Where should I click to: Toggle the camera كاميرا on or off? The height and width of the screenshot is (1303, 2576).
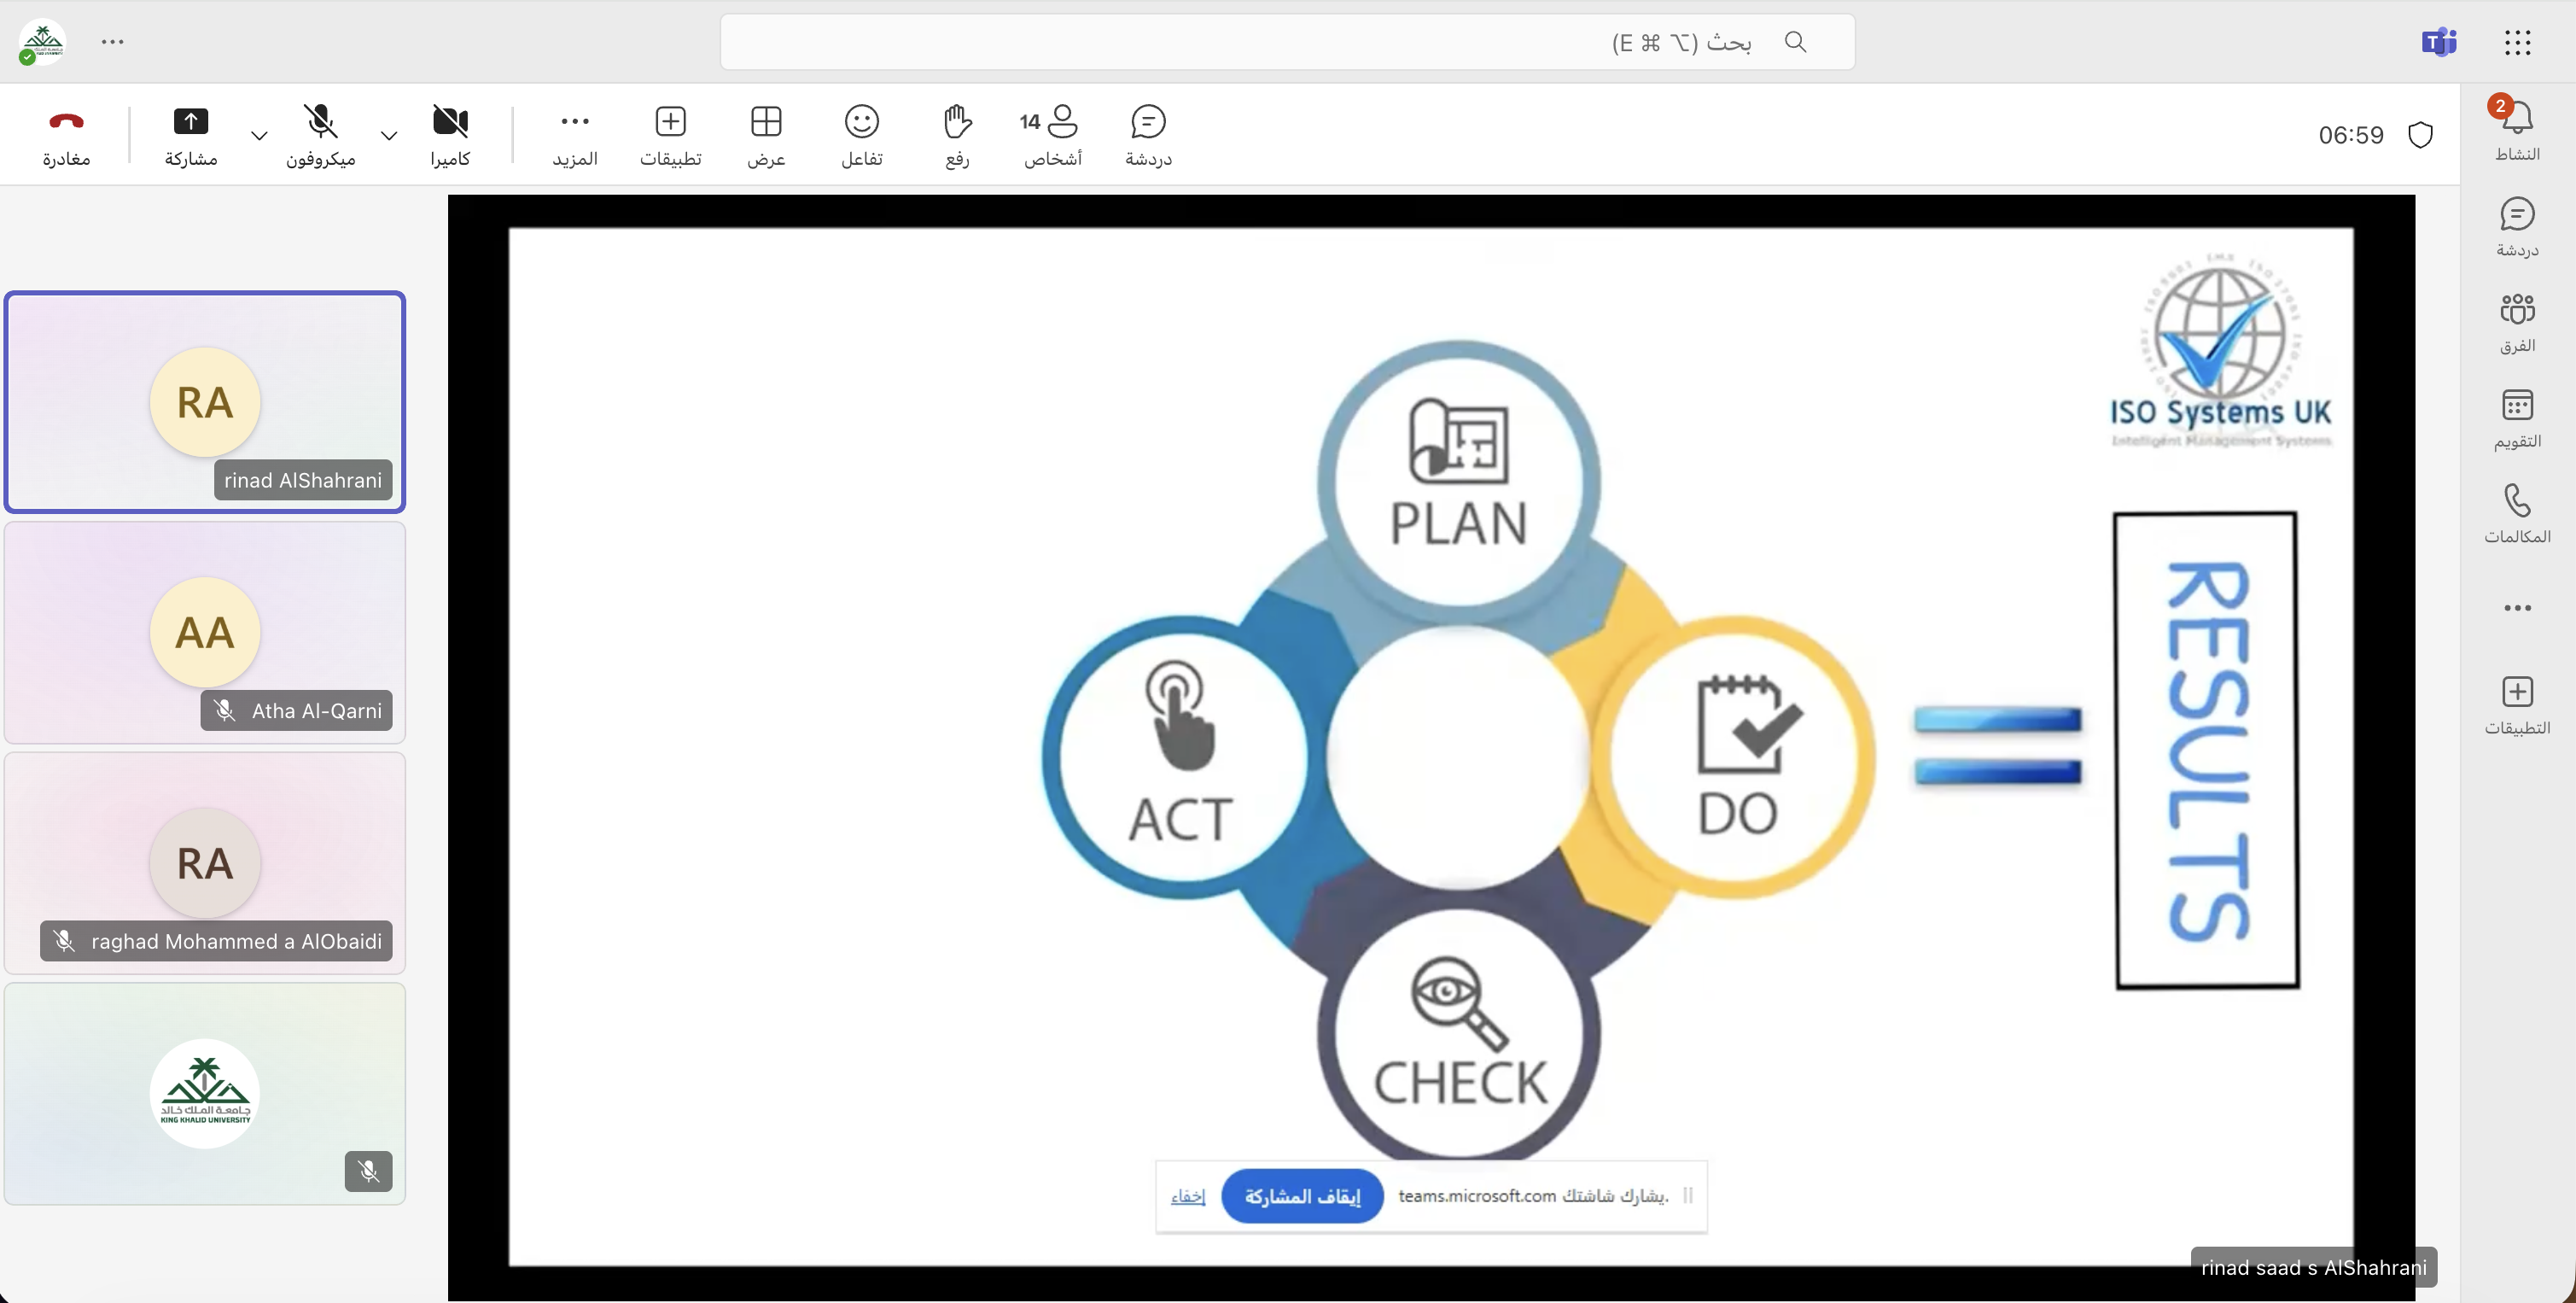coord(450,134)
